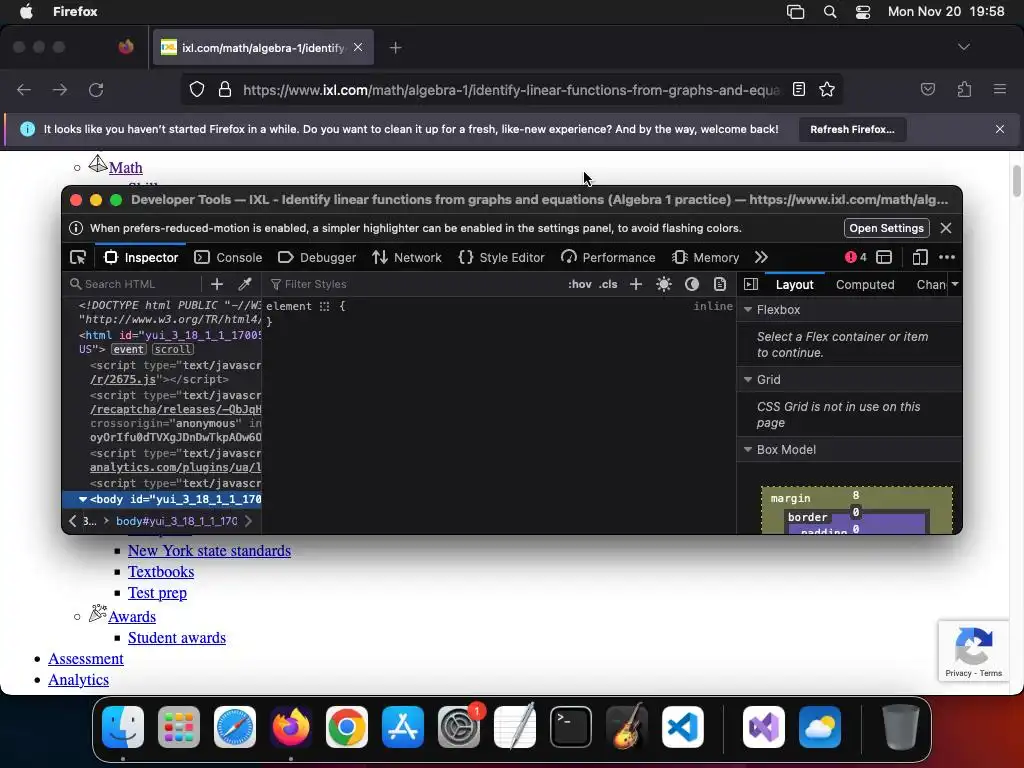
Task: Toggle the :hov pseudo-class panel
Action: click(580, 284)
